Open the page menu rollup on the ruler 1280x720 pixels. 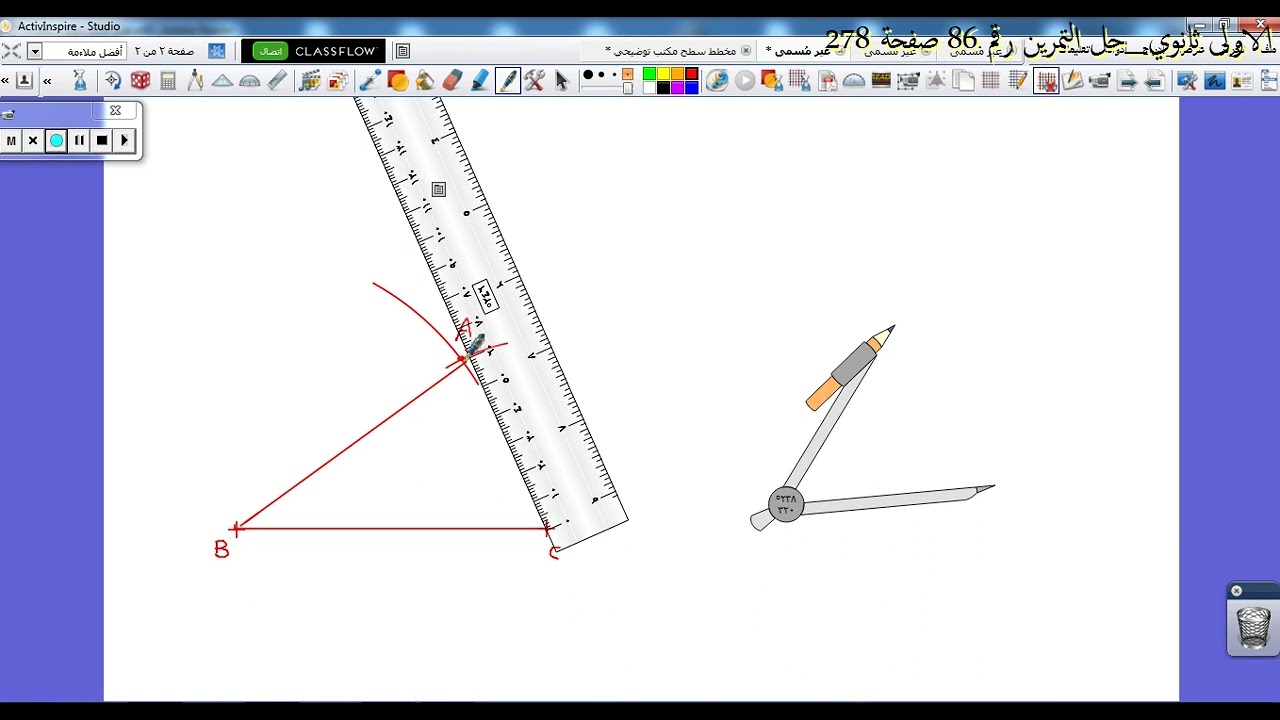click(438, 189)
